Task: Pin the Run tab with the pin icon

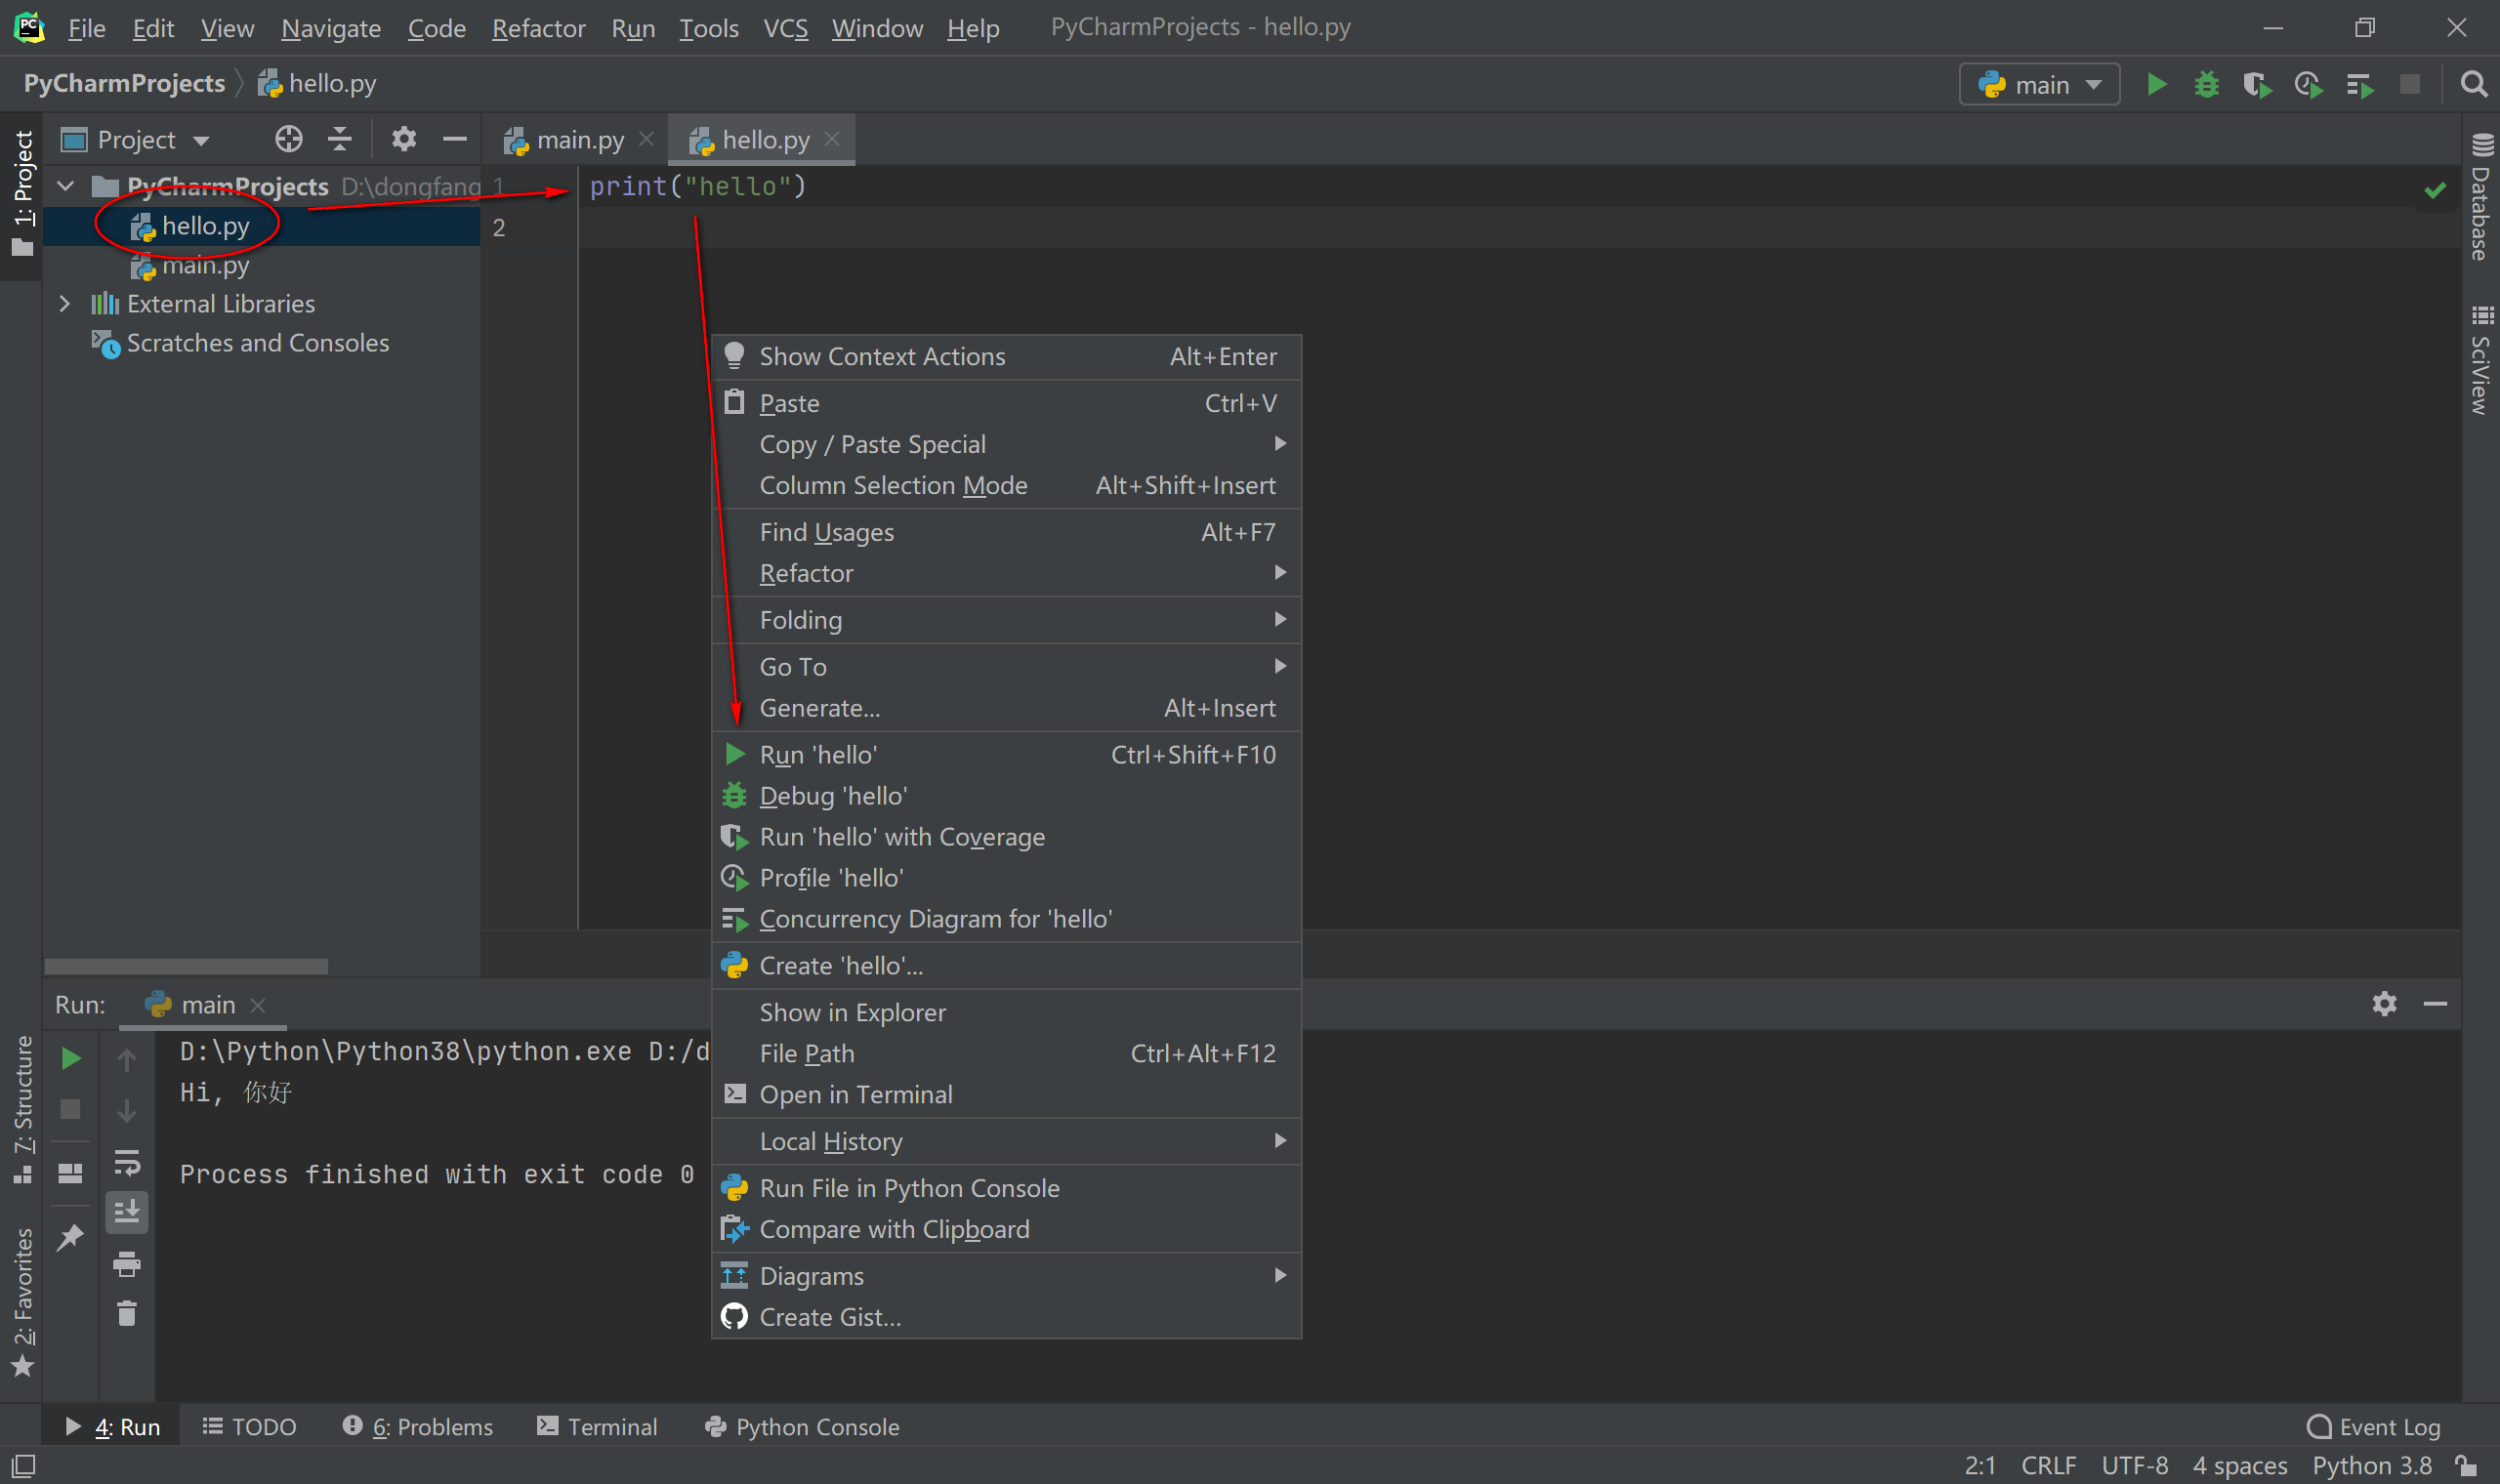Action: point(70,1237)
